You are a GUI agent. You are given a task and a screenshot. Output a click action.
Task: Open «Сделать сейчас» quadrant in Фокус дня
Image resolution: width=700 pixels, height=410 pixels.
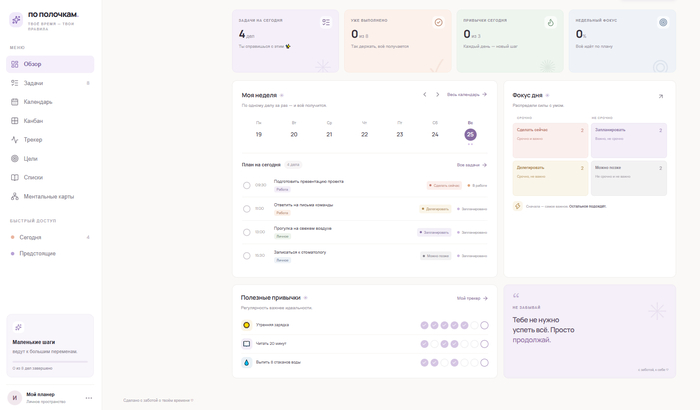pyautogui.click(x=550, y=140)
